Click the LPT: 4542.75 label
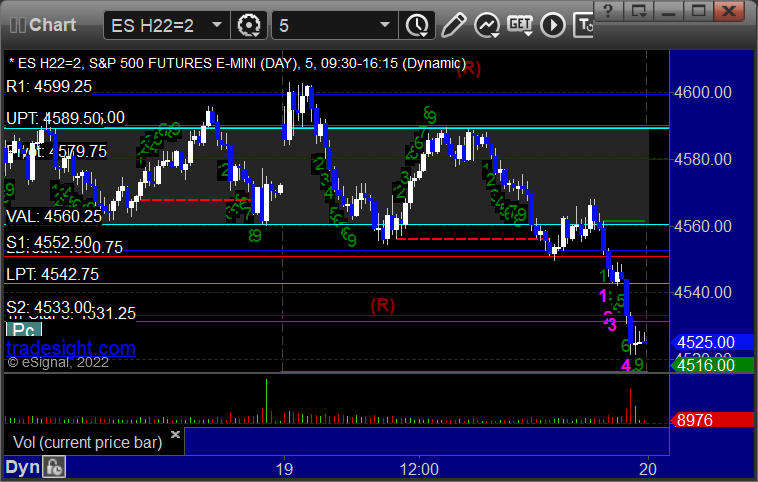 [x=52, y=274]
